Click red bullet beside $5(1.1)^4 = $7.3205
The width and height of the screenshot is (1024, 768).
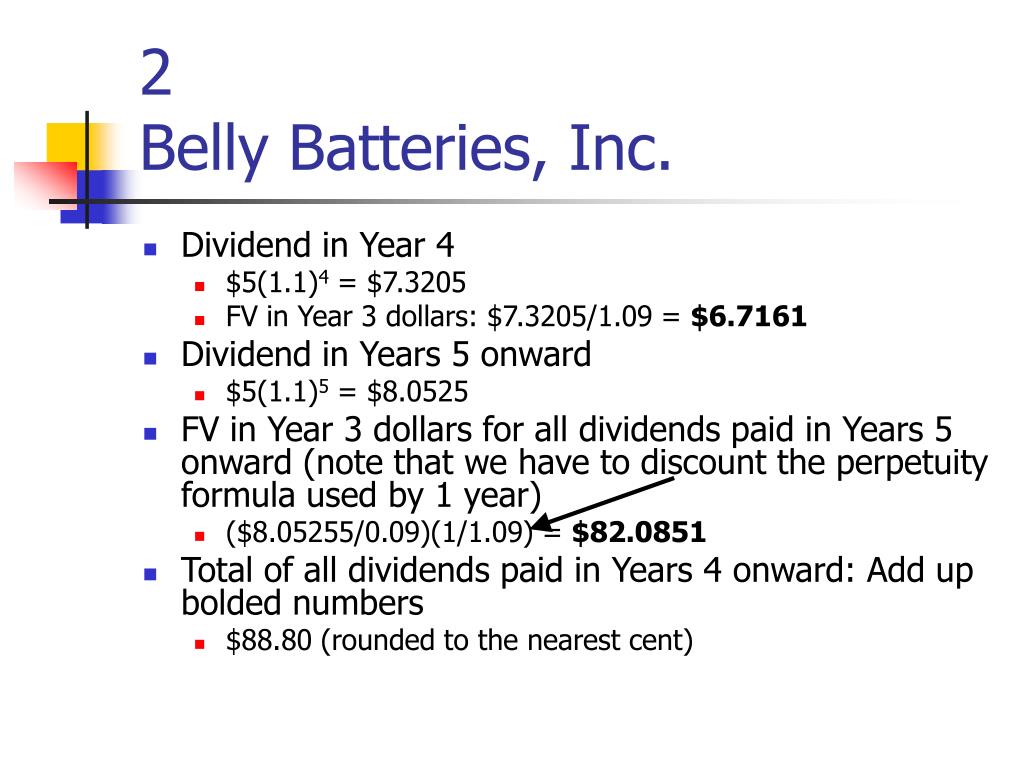200,286
